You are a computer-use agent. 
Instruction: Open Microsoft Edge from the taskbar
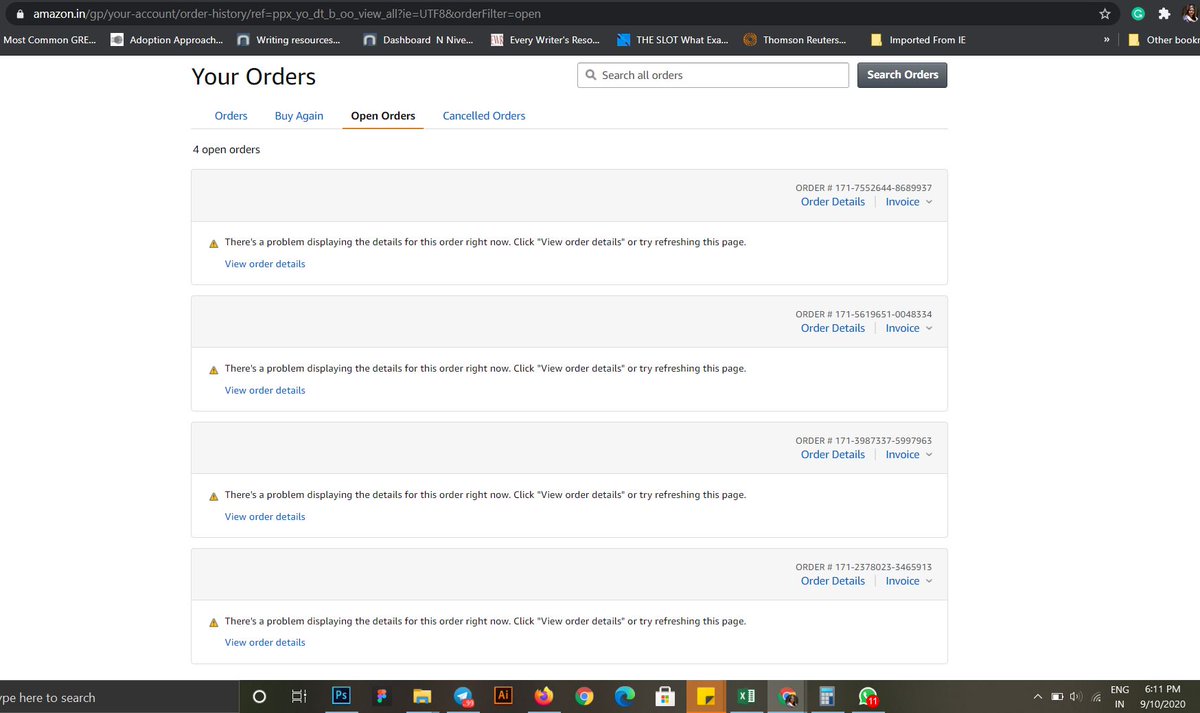pyautogui.click(x=625, y=697)
